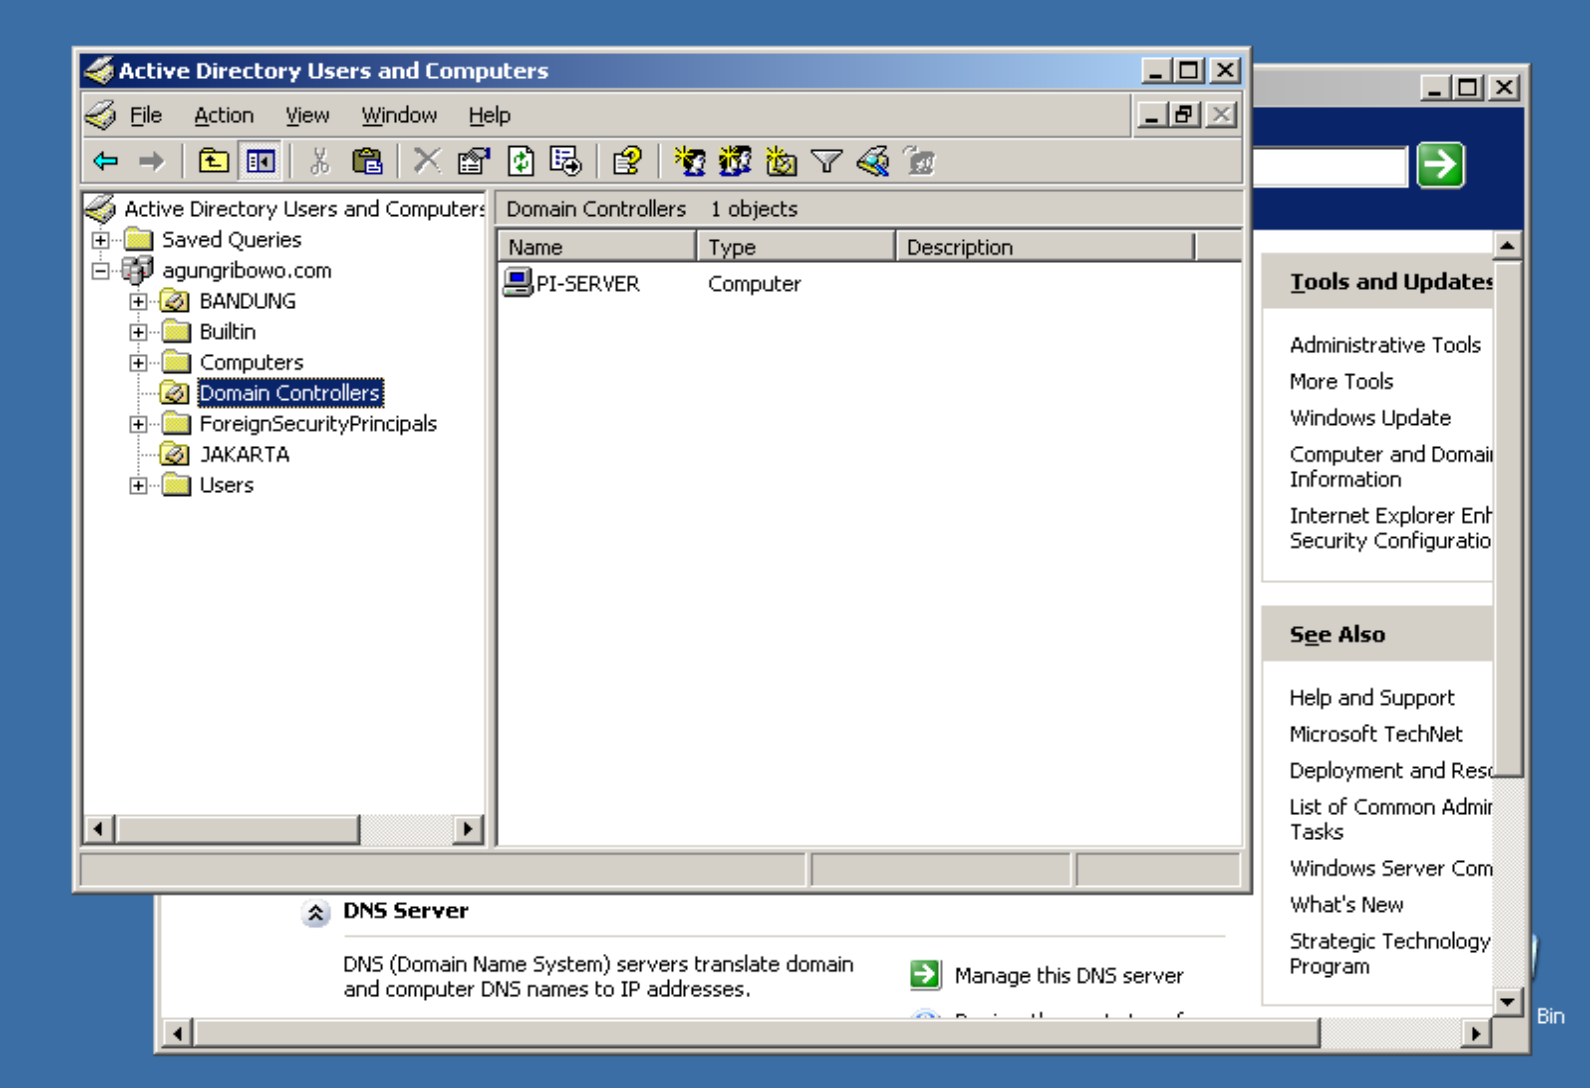The height and width of the screenshot is (1088, 1590).
Task: Click the Cut scissors icon
Action: pyautogui.click(x=320, y=161)
